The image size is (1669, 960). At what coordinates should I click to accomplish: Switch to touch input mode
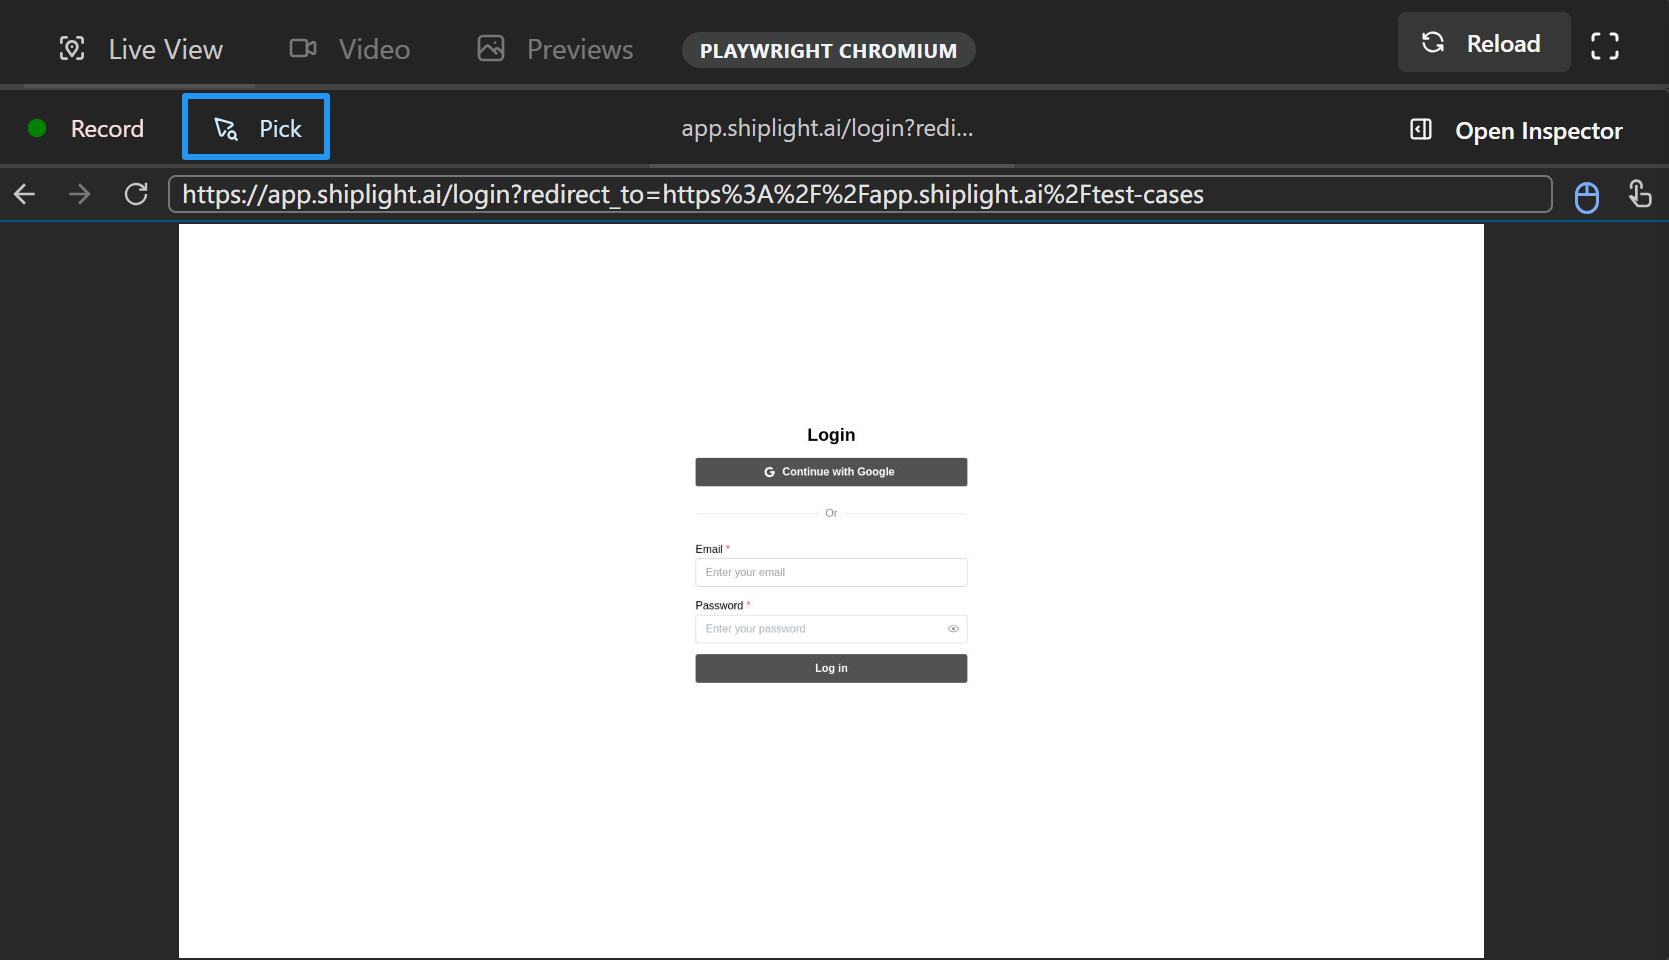coord(1641,193)
